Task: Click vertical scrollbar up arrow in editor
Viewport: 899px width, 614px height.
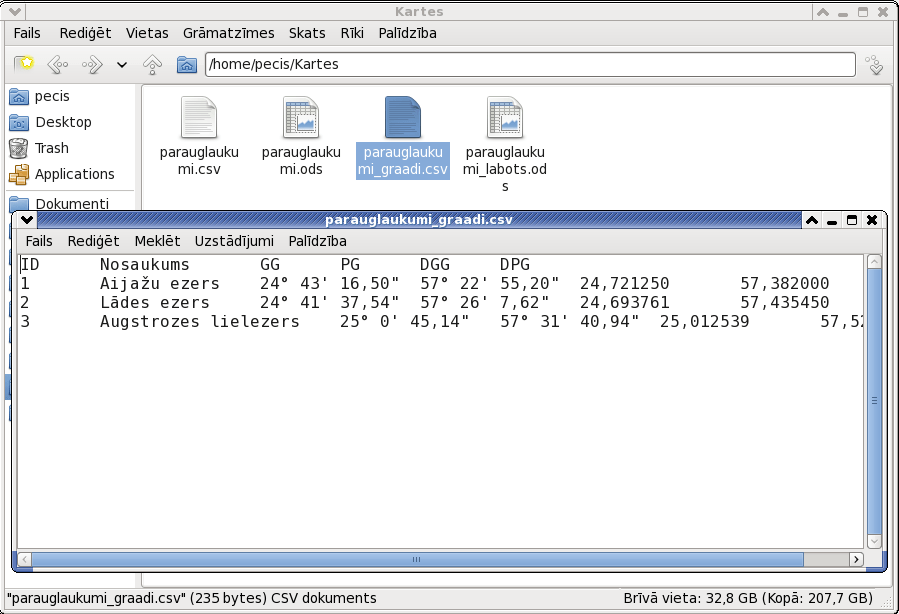Action: pos(874,262)
